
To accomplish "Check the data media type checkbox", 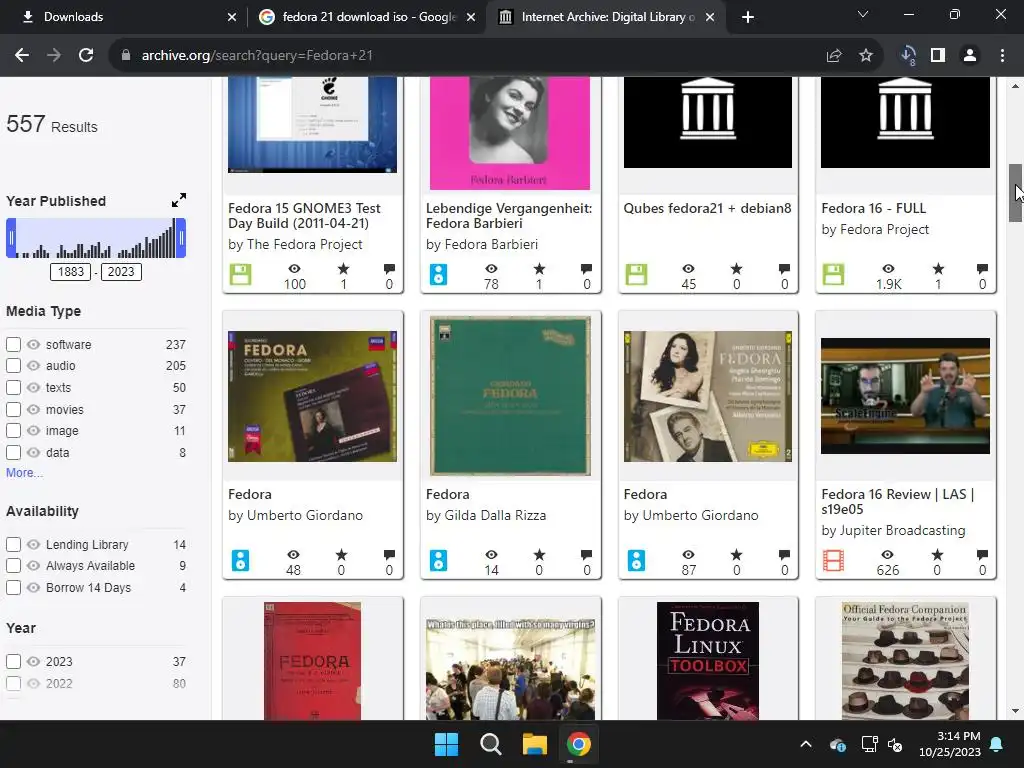I will pyautogui.click(x=13, y=453).
